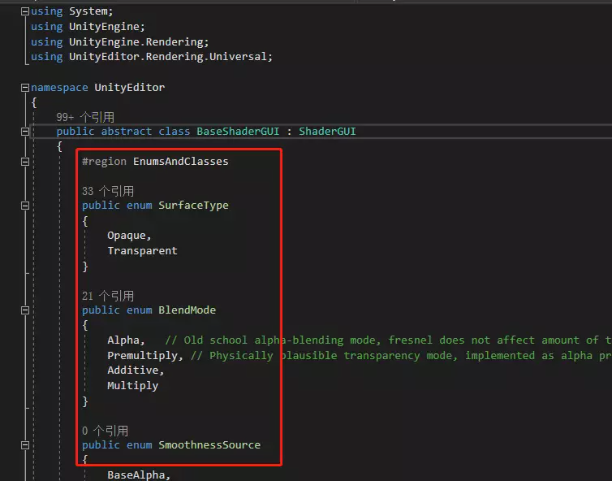Collapse the SurfaceType enum
The width and height of the screenshot is (612, 481).
point(25,206)
